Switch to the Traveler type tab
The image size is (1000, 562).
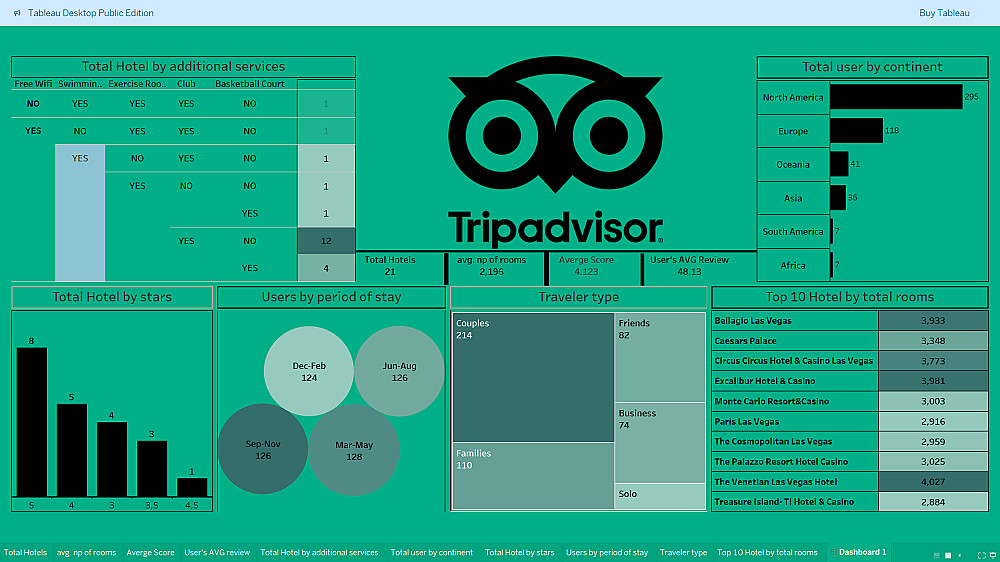[x=683, y=552]
